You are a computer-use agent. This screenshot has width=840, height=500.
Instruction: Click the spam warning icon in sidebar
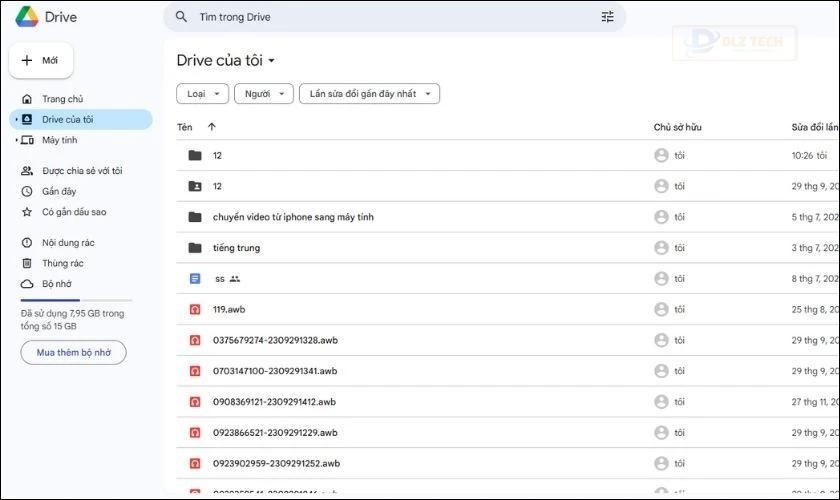click(x=27, y=243)
